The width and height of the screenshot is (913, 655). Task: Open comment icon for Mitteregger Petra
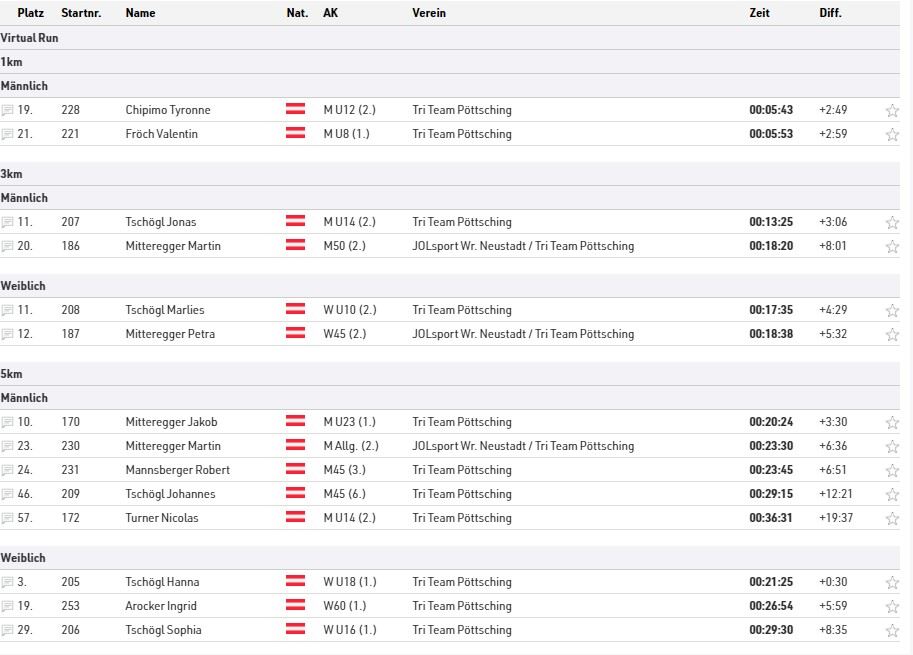coord(7,334)
